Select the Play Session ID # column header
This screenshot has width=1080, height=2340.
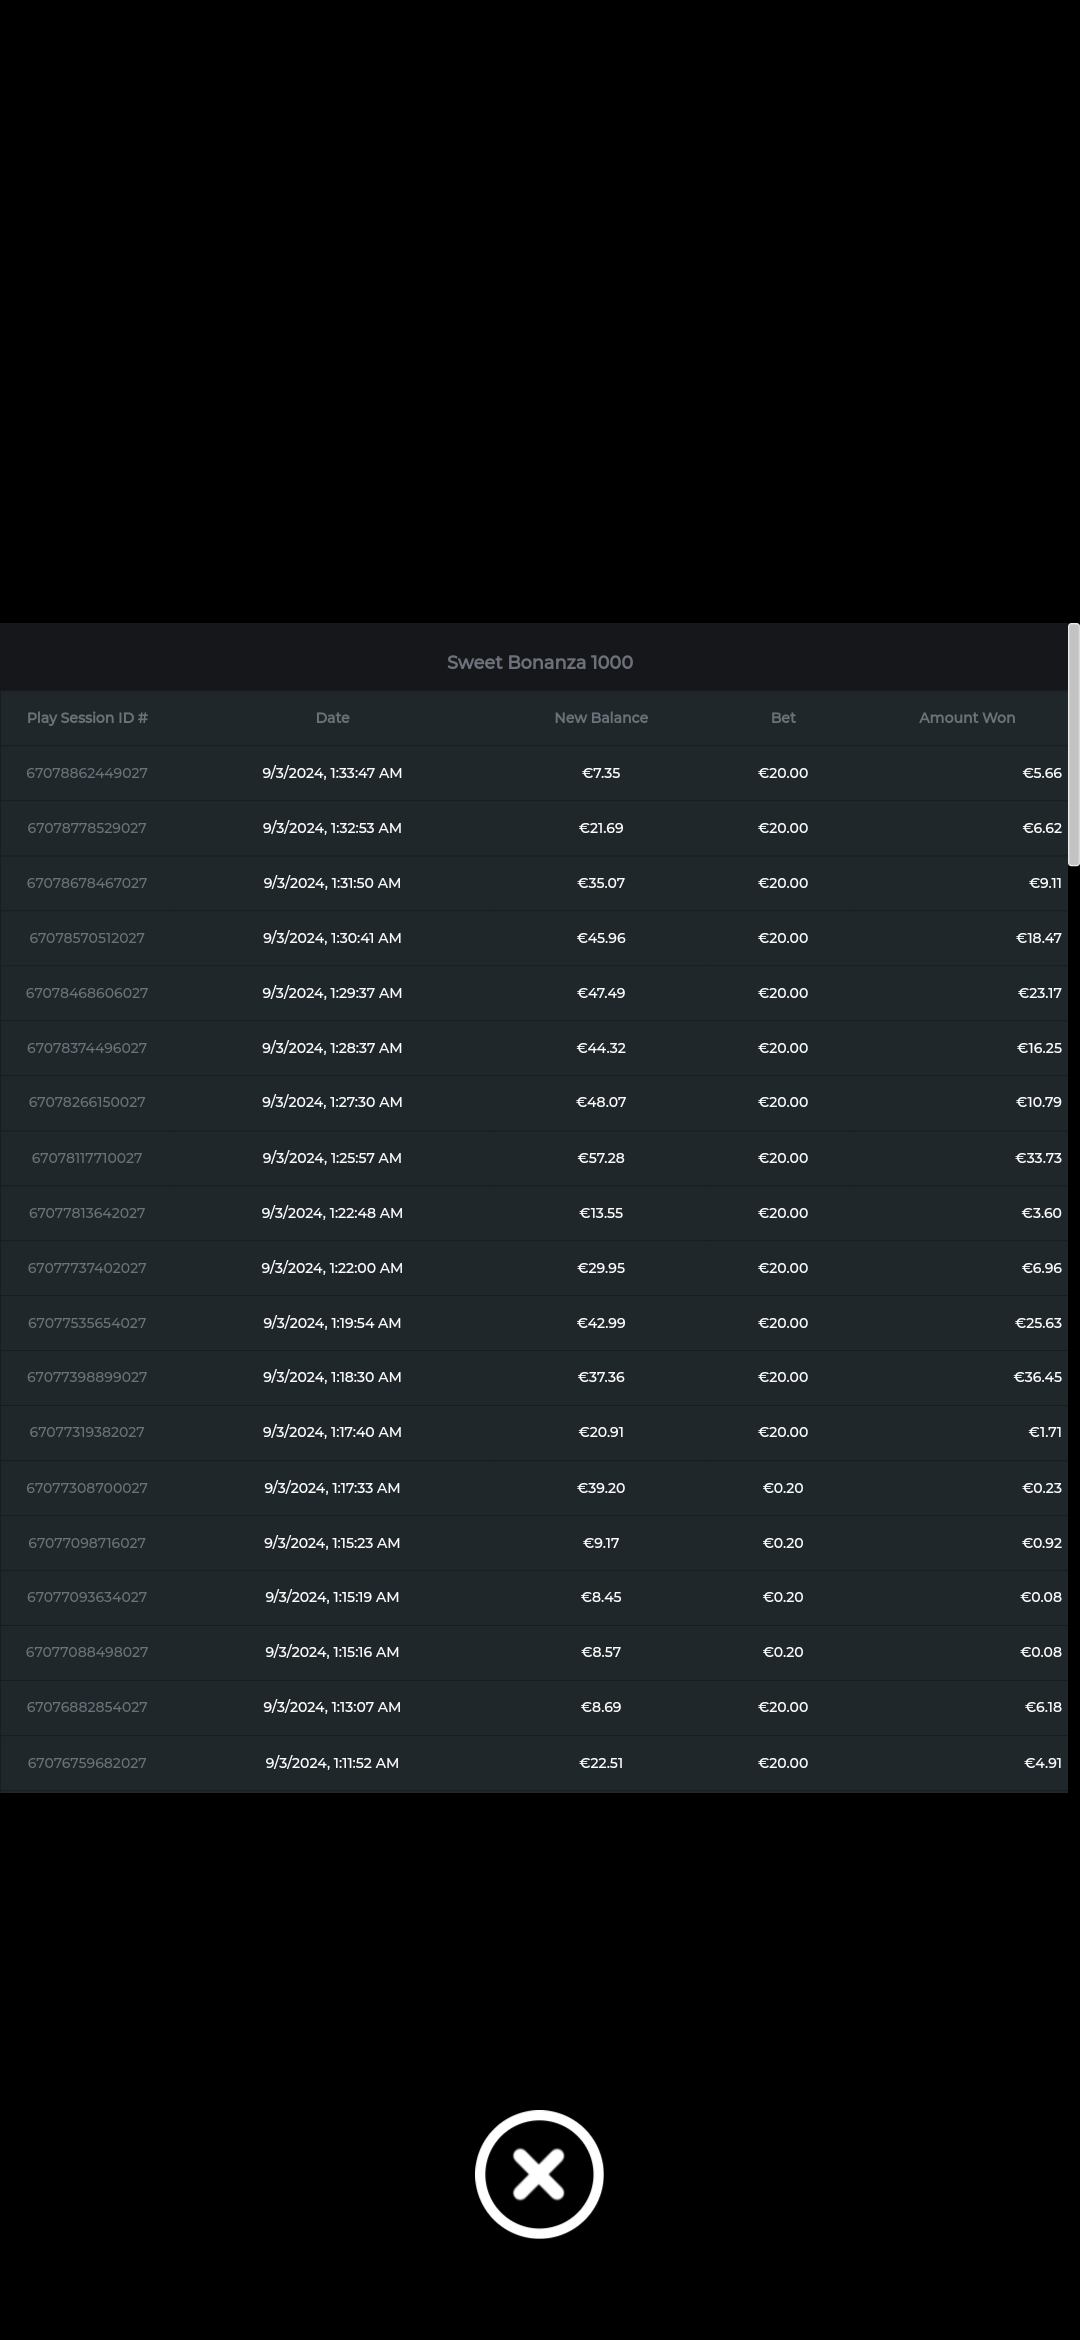point(87,718)
